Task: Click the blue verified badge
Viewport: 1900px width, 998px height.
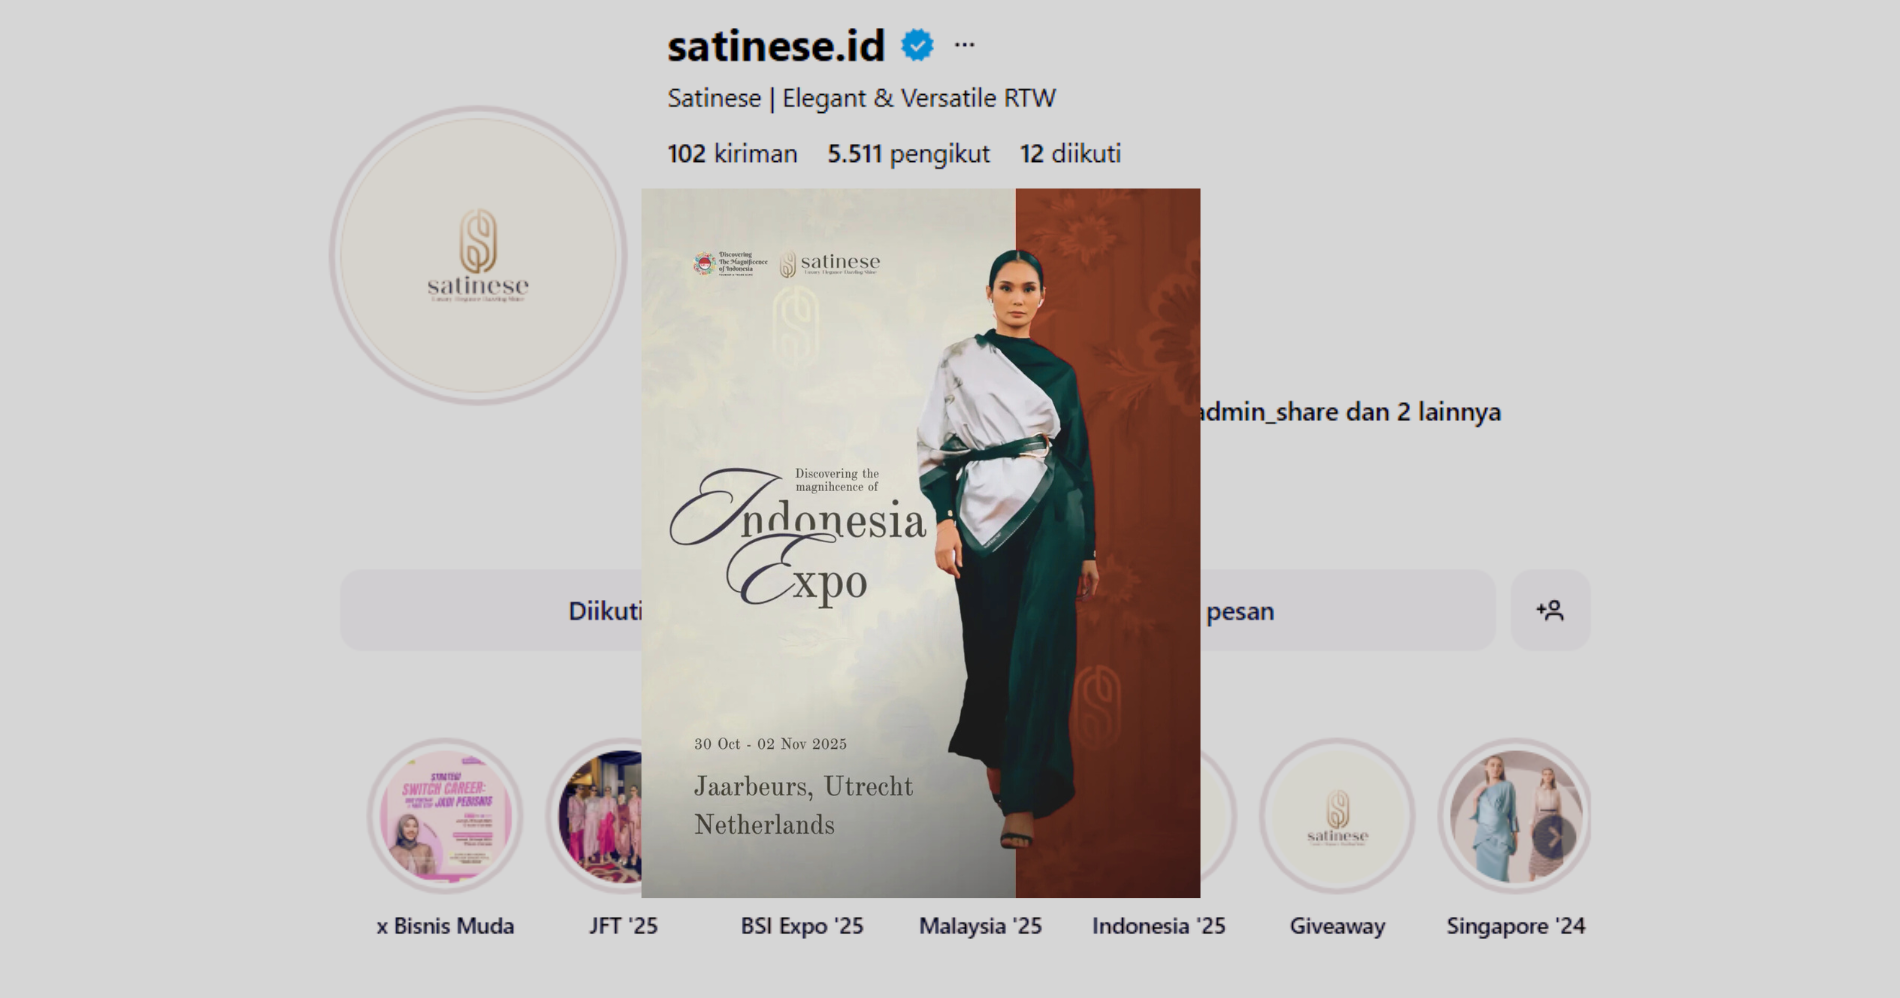Action: click(x=917, y=45)
